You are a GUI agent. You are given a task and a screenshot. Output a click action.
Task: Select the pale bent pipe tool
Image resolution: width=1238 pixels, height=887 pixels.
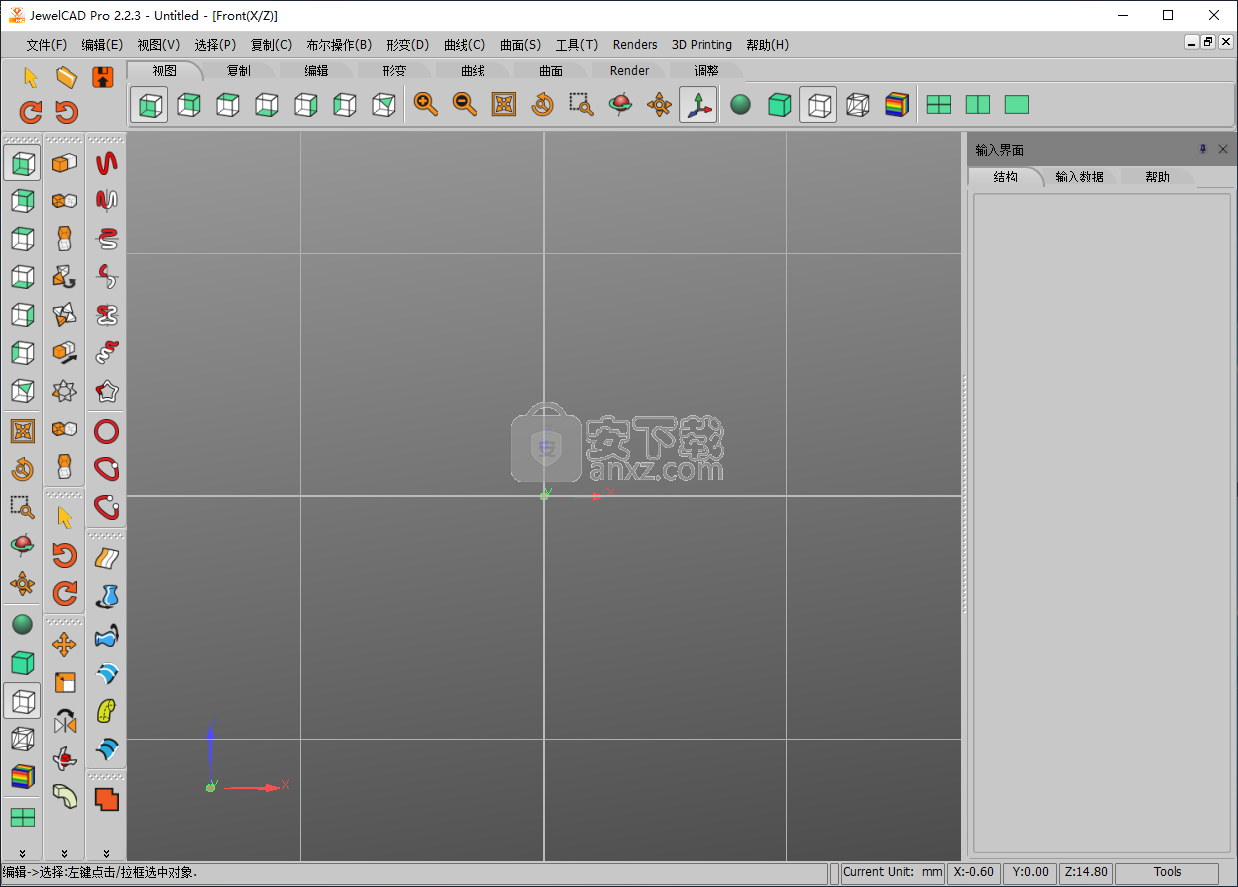coord(65,796)
